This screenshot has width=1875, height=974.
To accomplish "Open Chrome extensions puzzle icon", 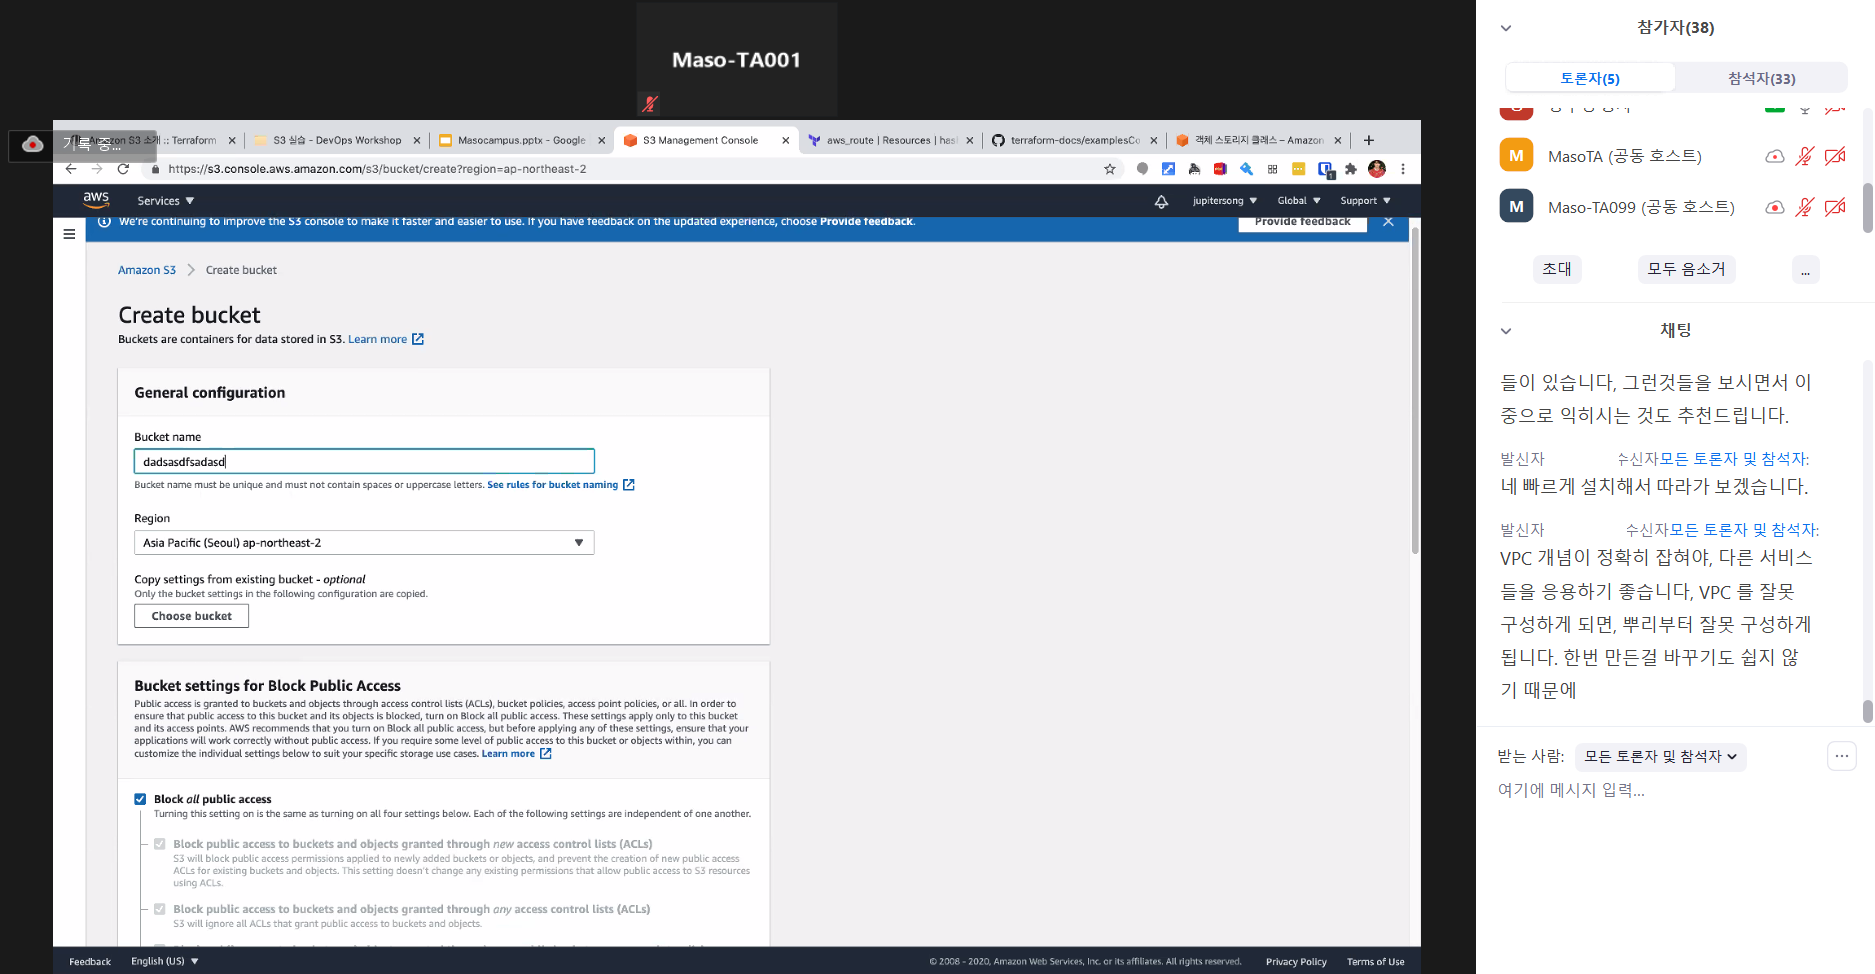I will (1351, 169).
